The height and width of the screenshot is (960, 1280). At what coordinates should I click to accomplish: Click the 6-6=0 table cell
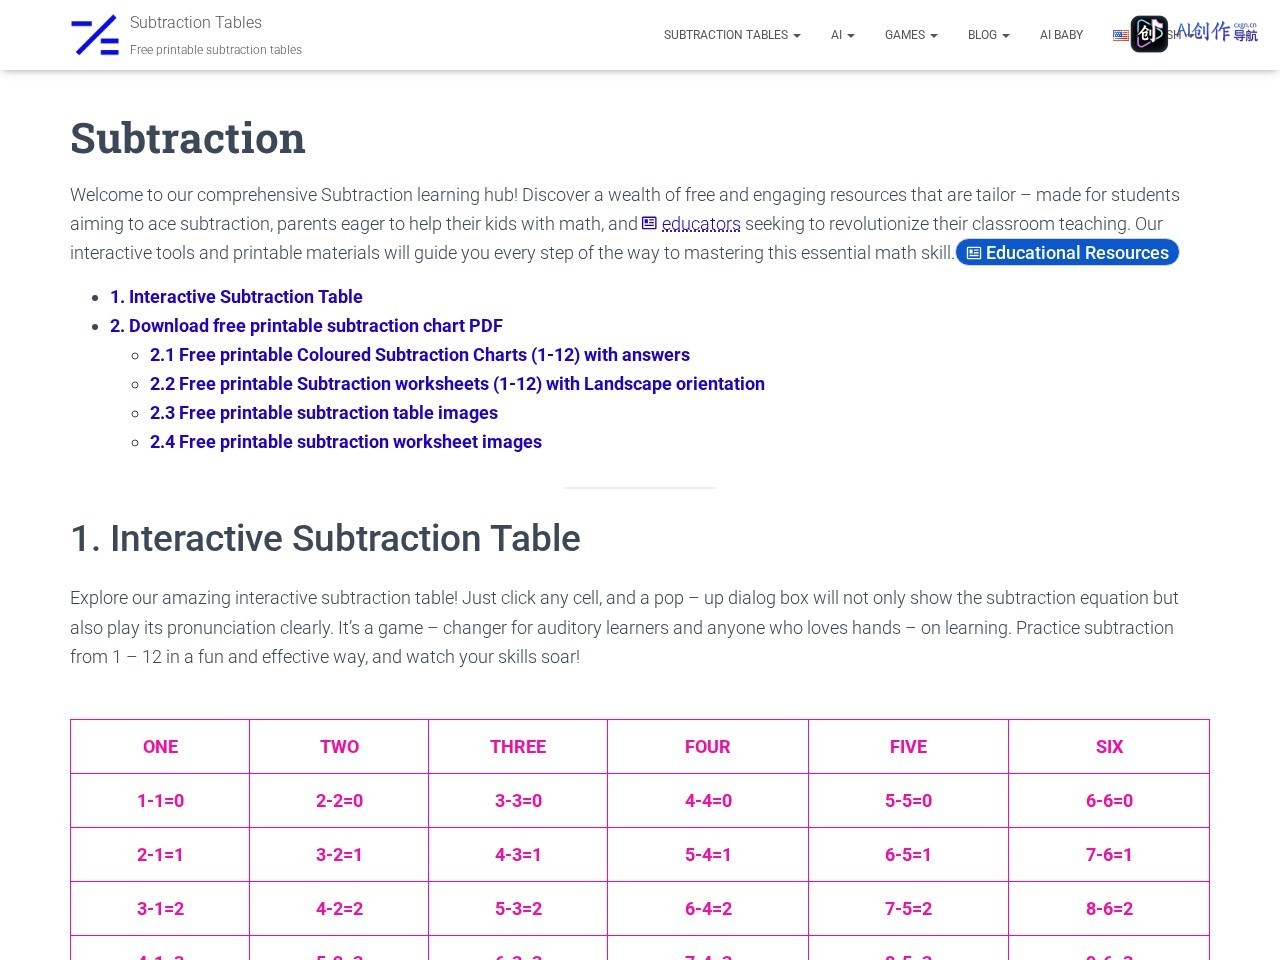(1109, 801)
